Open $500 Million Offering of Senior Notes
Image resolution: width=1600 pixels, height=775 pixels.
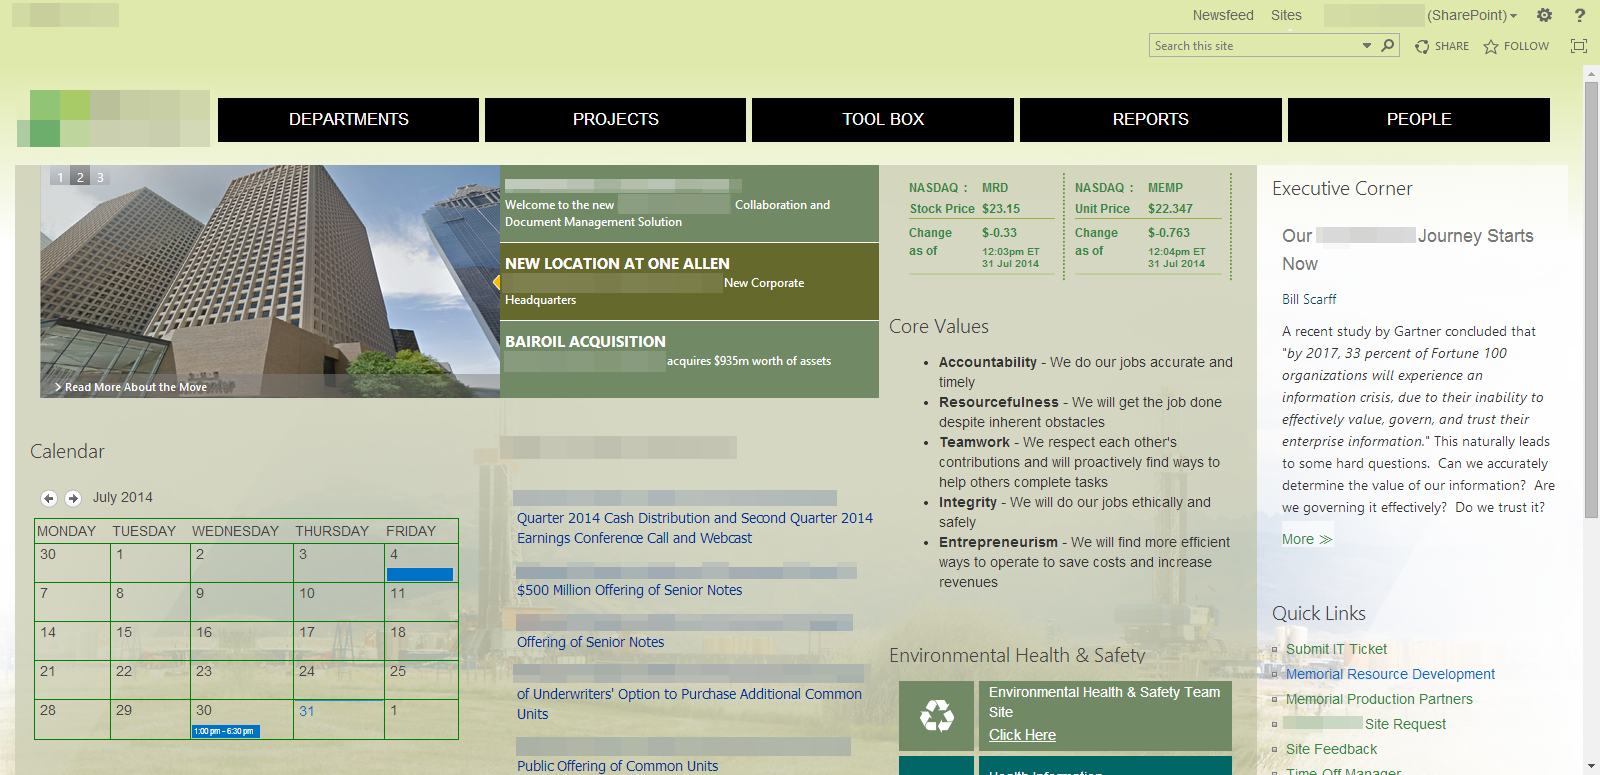(x=629, y=590)
